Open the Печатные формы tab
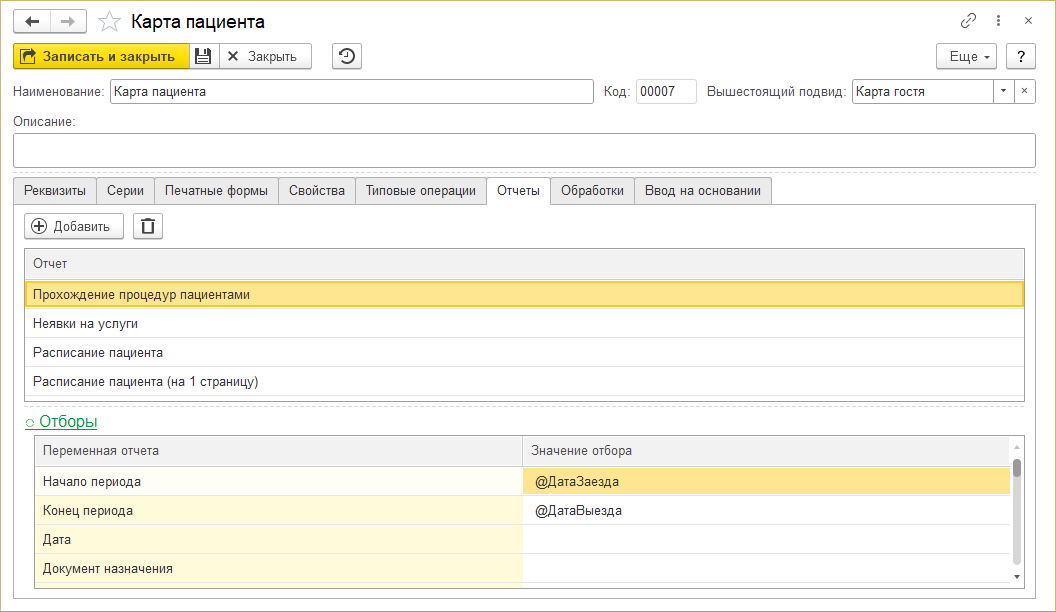The width and height of the screenshot is (1056, 612). click(x=216, y=191)
